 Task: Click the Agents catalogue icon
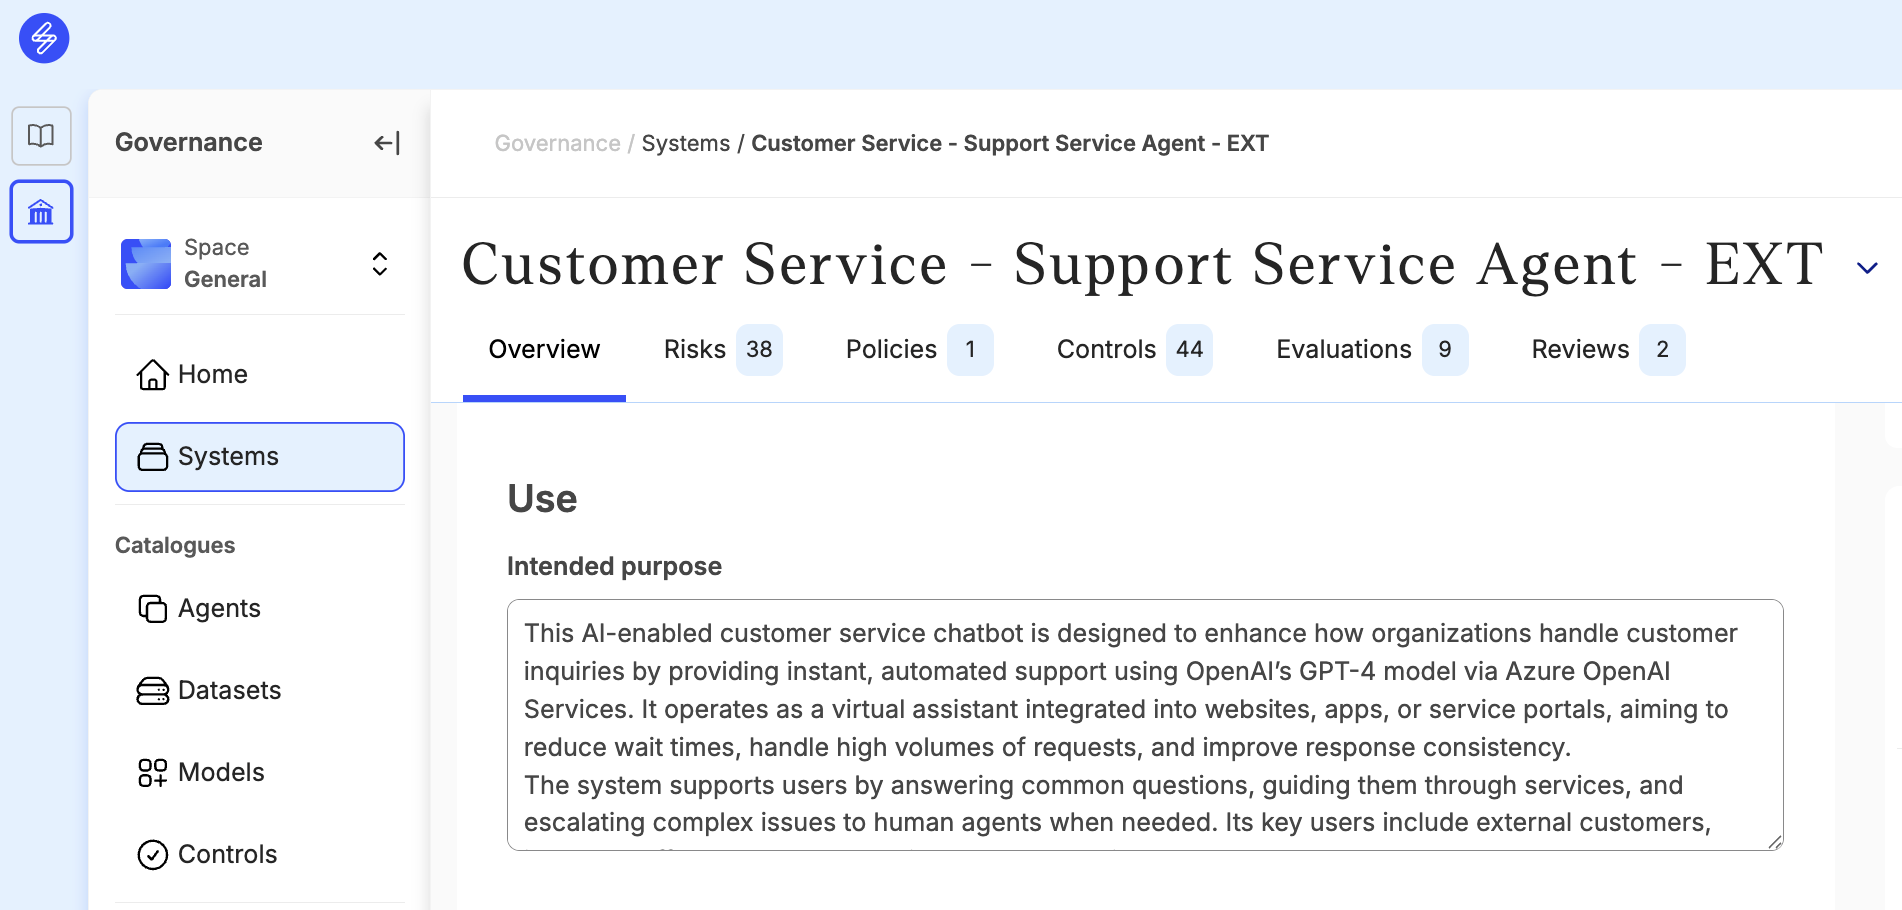click(152, 608)
